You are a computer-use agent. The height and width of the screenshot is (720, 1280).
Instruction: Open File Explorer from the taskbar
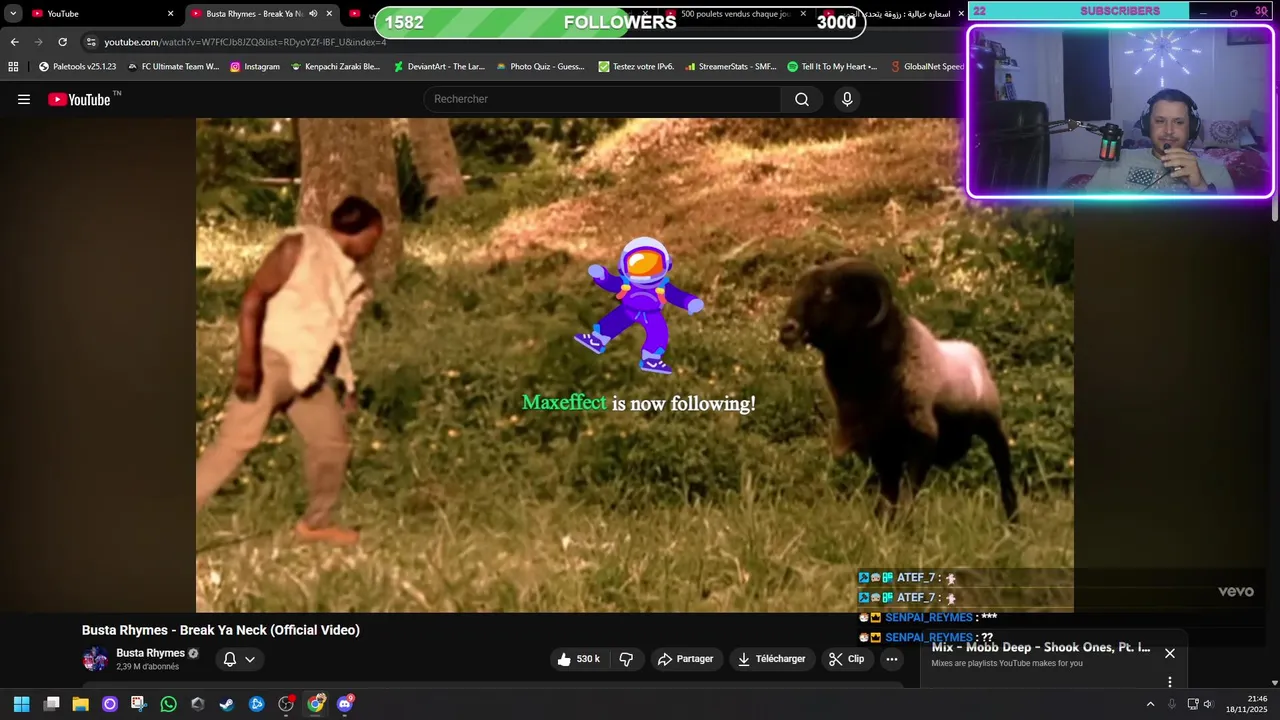tap(81, 704)
